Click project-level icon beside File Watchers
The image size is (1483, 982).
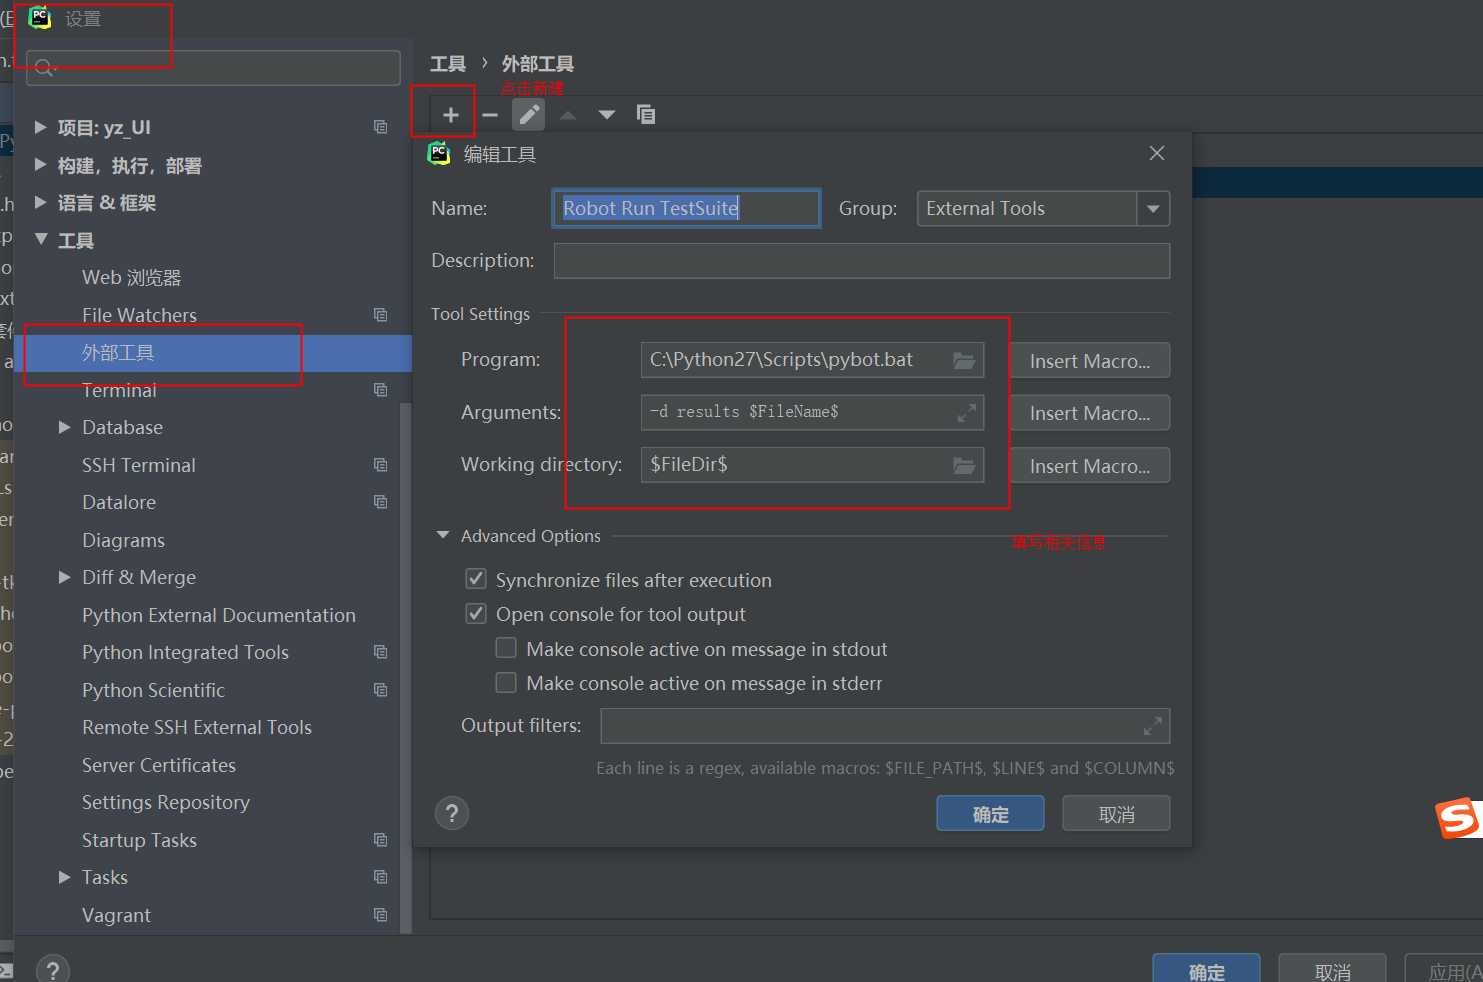(380, 315)
